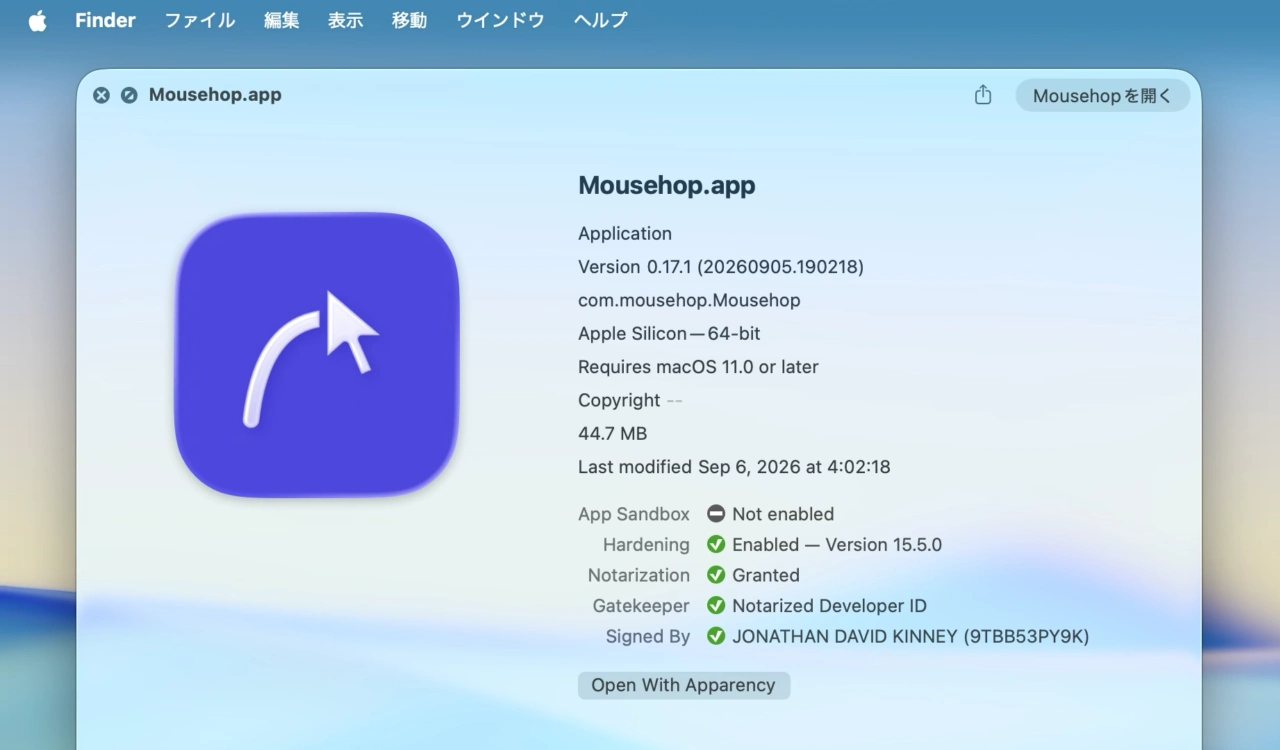Click the Not enabled status text
The height and width of the screenshot is (750, 1280).
[783, 514]
